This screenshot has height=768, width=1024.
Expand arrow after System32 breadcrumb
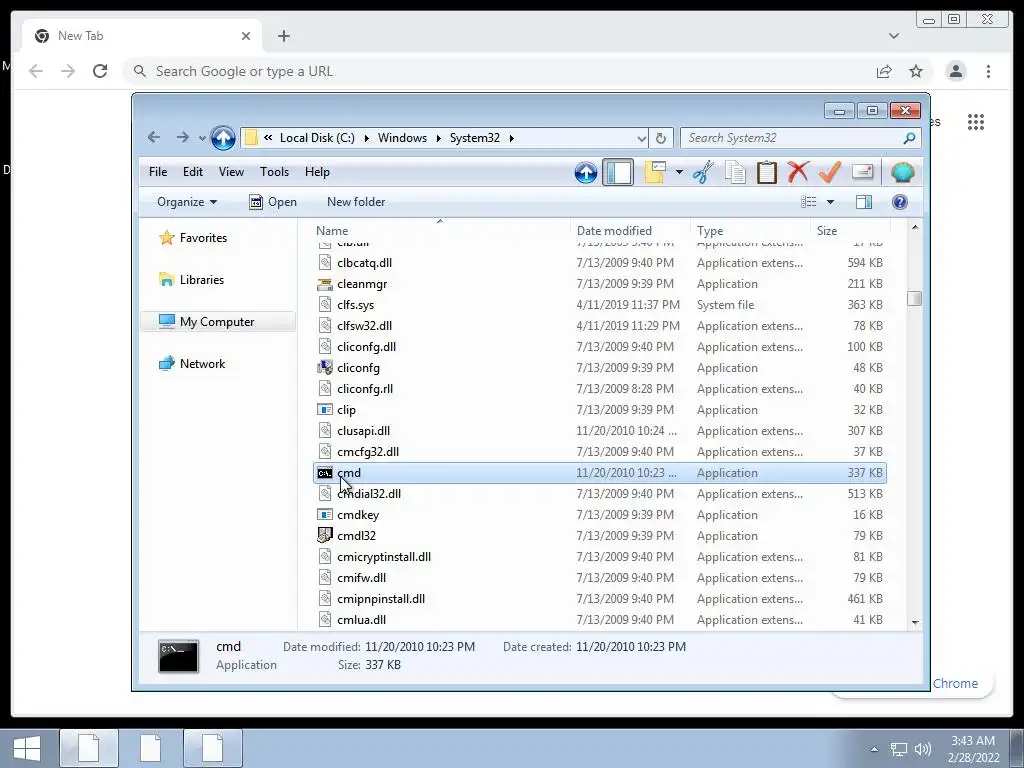click(511, 138)
